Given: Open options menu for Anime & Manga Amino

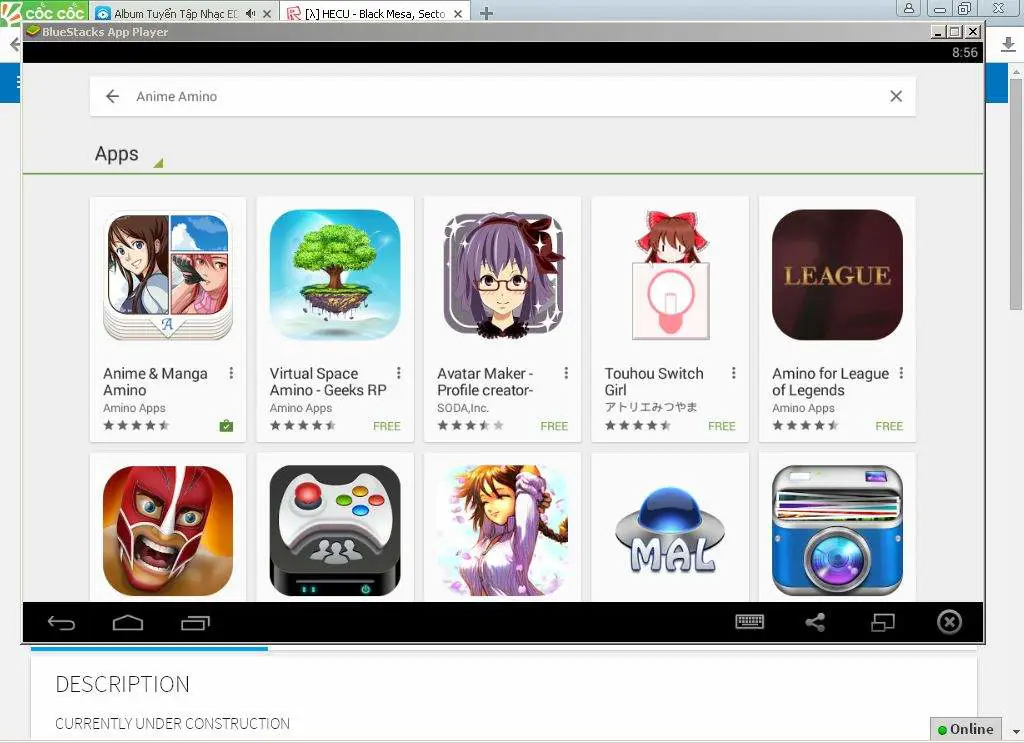Looking at the screenshot, I should click(231, 373).
